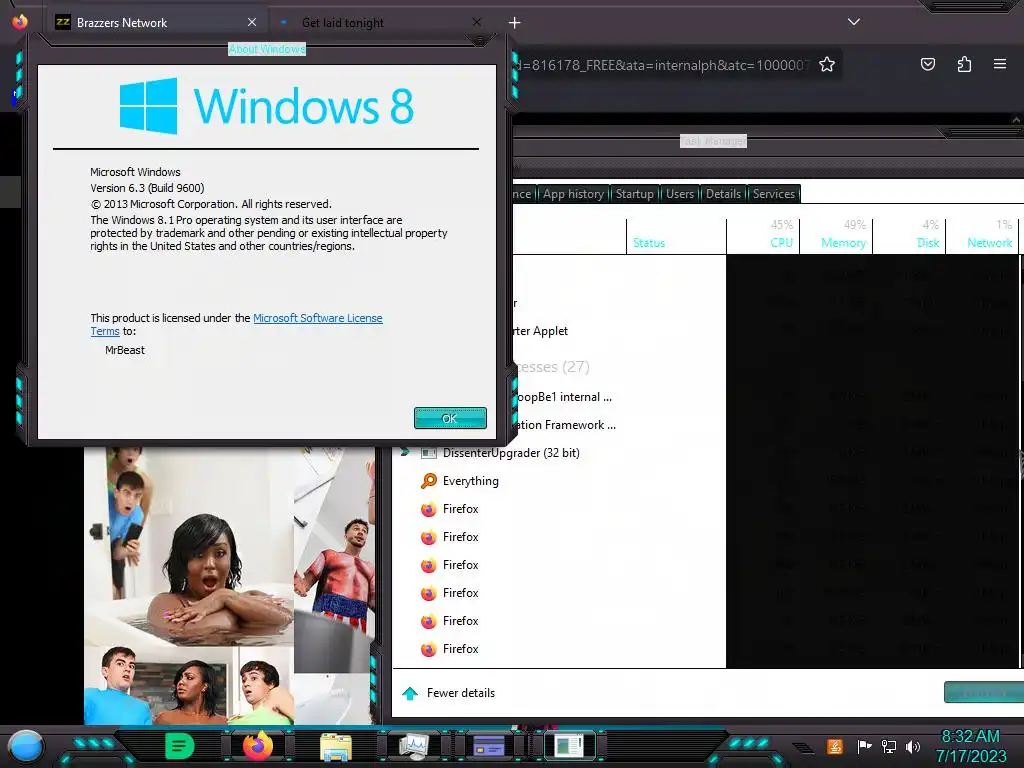The image size is (1024, 768).
Task: Click OK in the About Windows dialog
Action: click(450, 418)
